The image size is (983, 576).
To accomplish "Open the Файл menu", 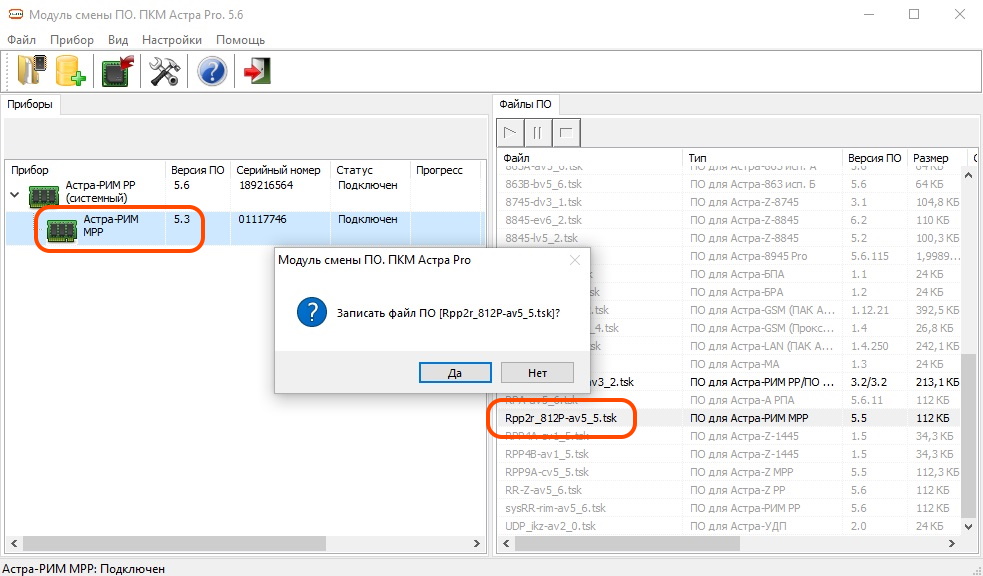I will pyautogui.click(x=21, y=40).
